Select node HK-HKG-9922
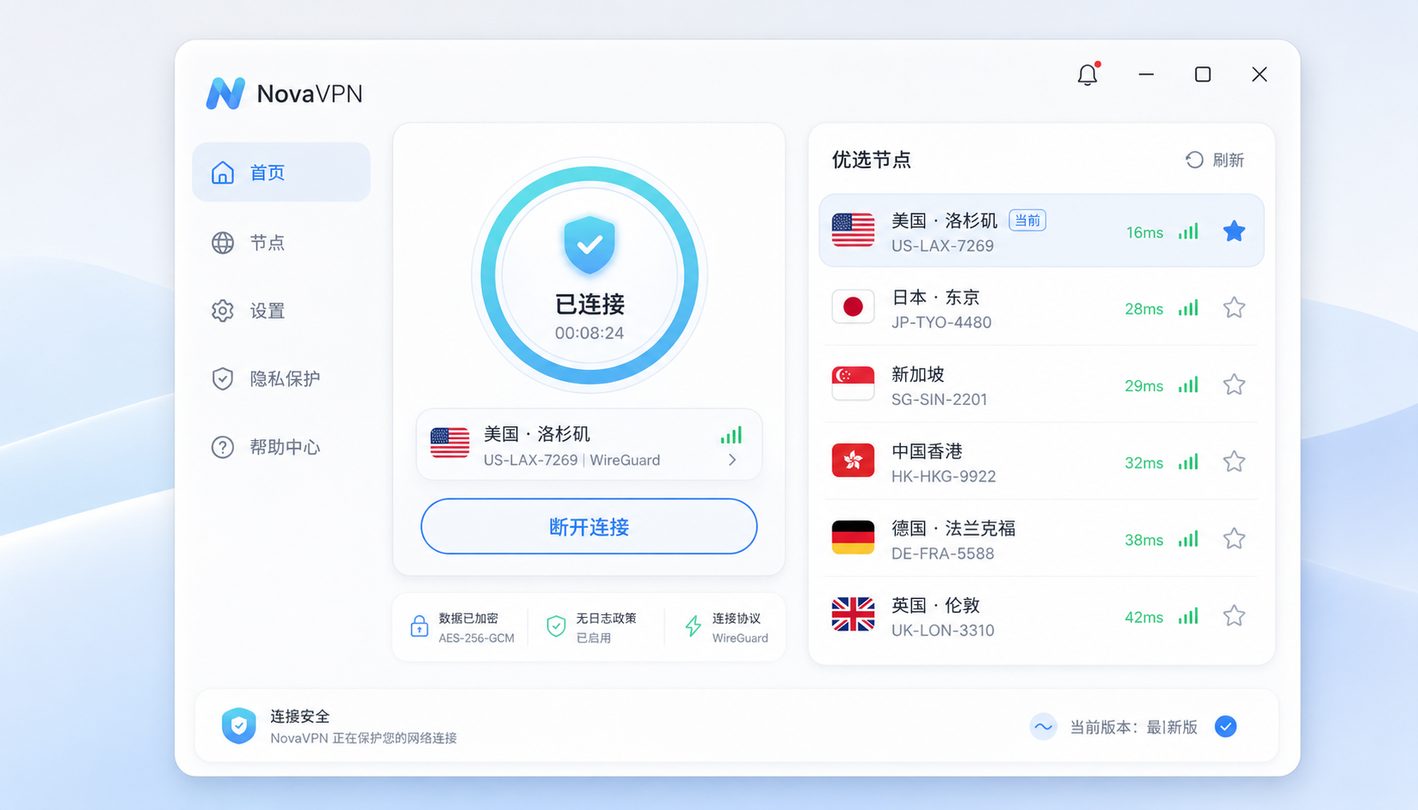 pos(1041,462)
